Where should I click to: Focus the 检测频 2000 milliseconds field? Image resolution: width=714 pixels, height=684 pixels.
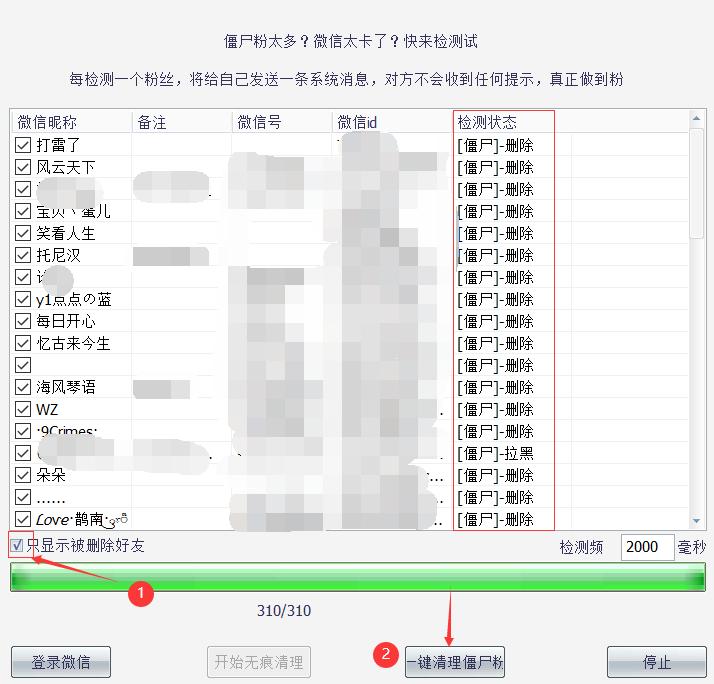(x=647, y=547)
